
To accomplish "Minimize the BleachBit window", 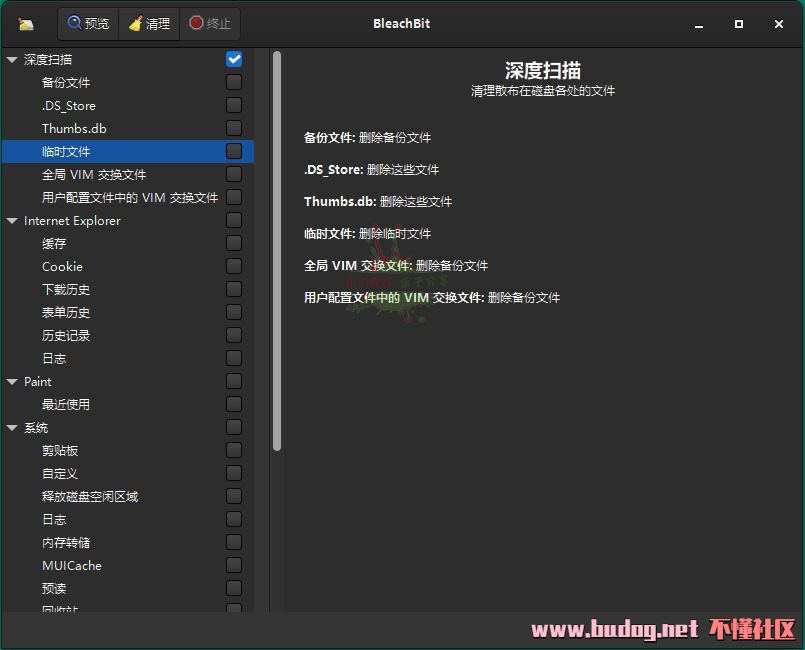I will coord(698,24).
